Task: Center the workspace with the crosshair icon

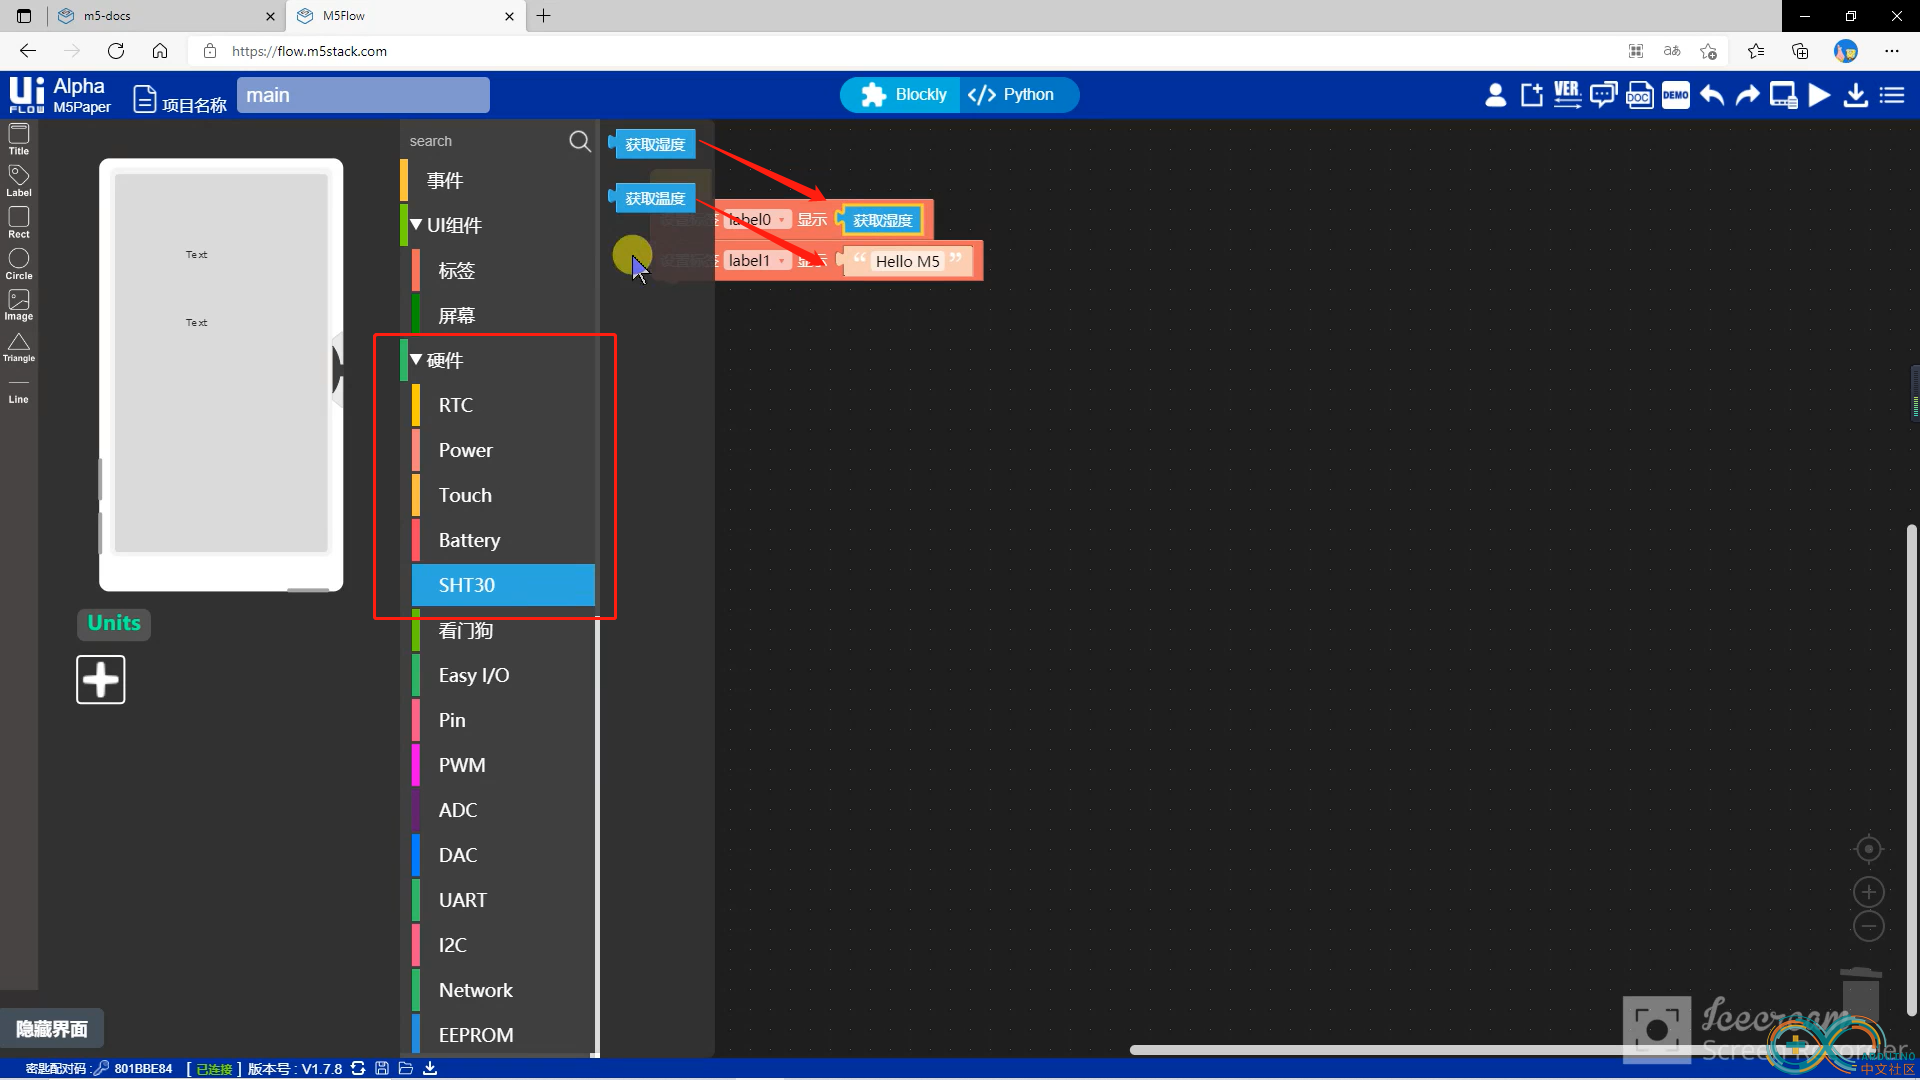Action: pyautogui.click(x=1868, y=849)
